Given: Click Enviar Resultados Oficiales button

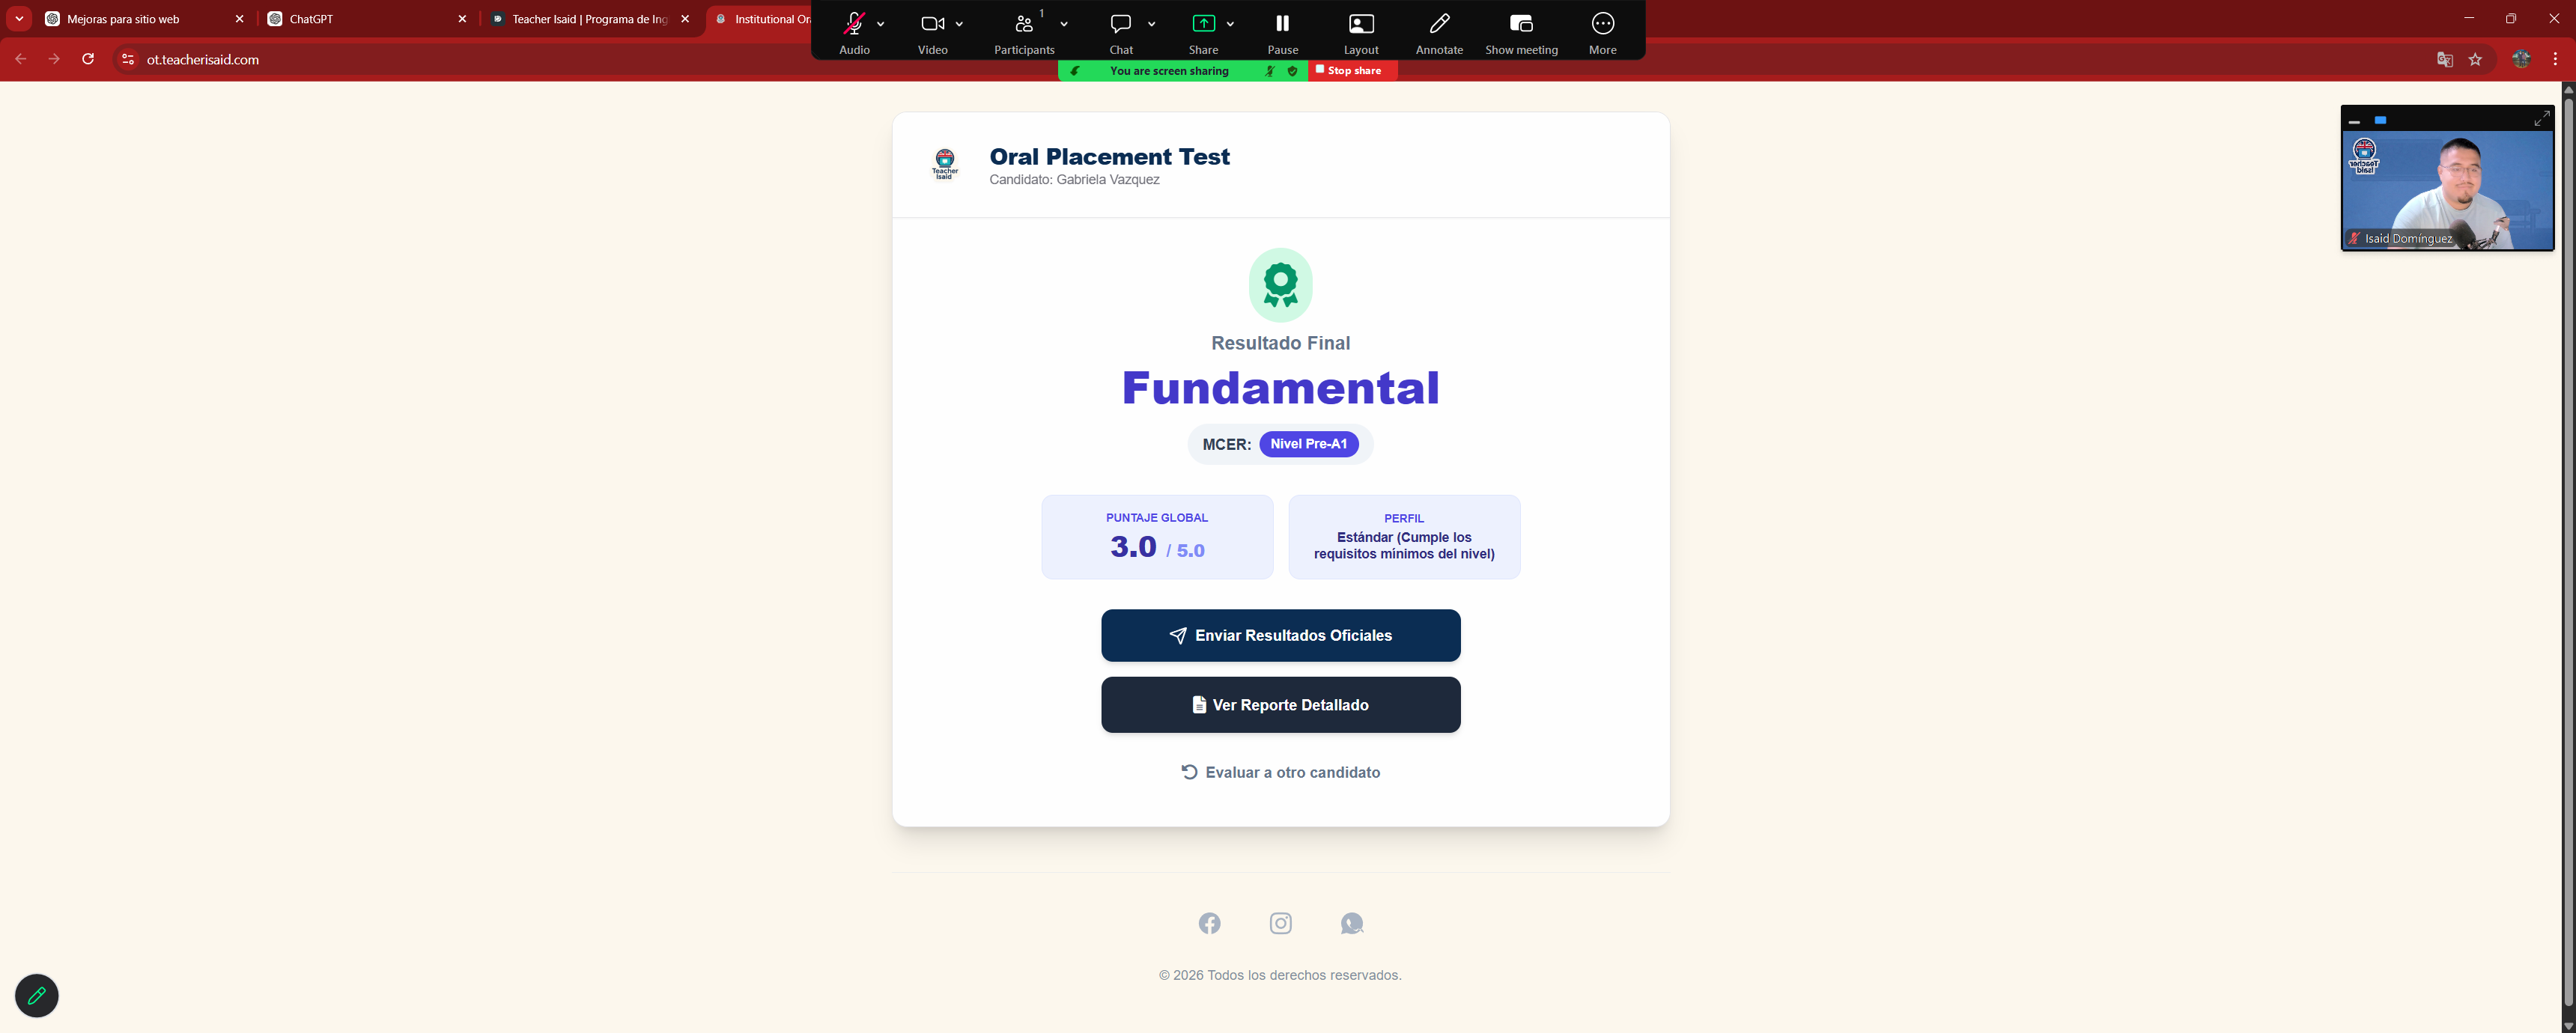Looking at the screenshot, I should (1280, 635).
